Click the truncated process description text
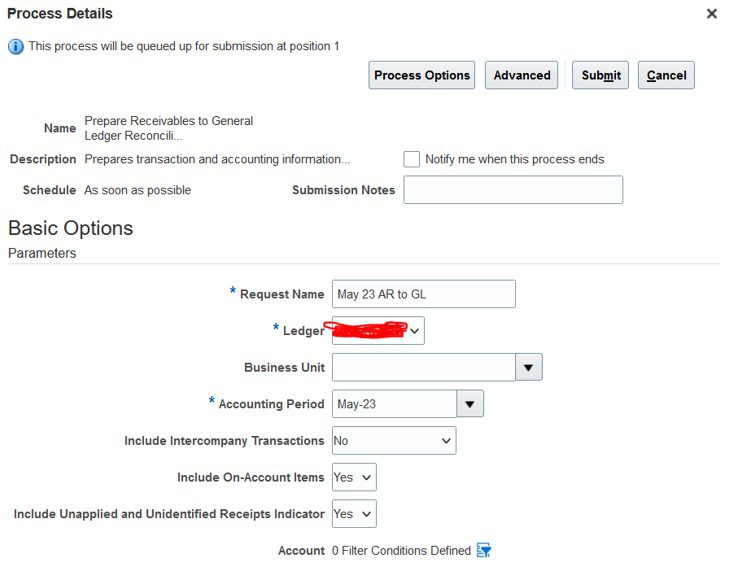Screen dimensions: 736x565 coord(217,159)
